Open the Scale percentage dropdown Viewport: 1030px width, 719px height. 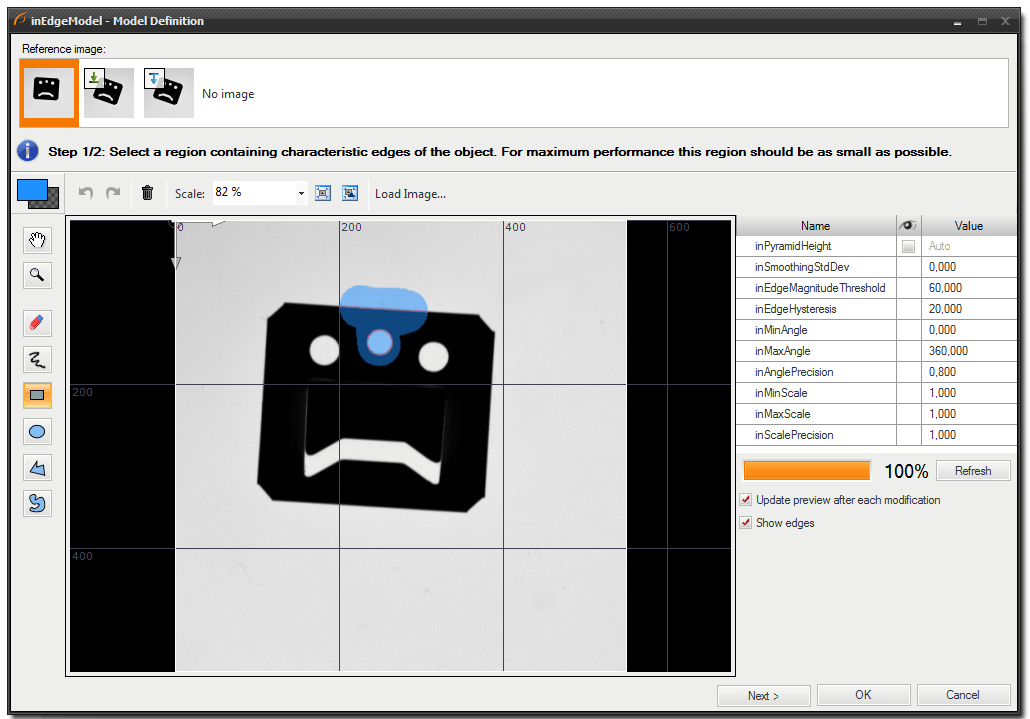point(299,193)
